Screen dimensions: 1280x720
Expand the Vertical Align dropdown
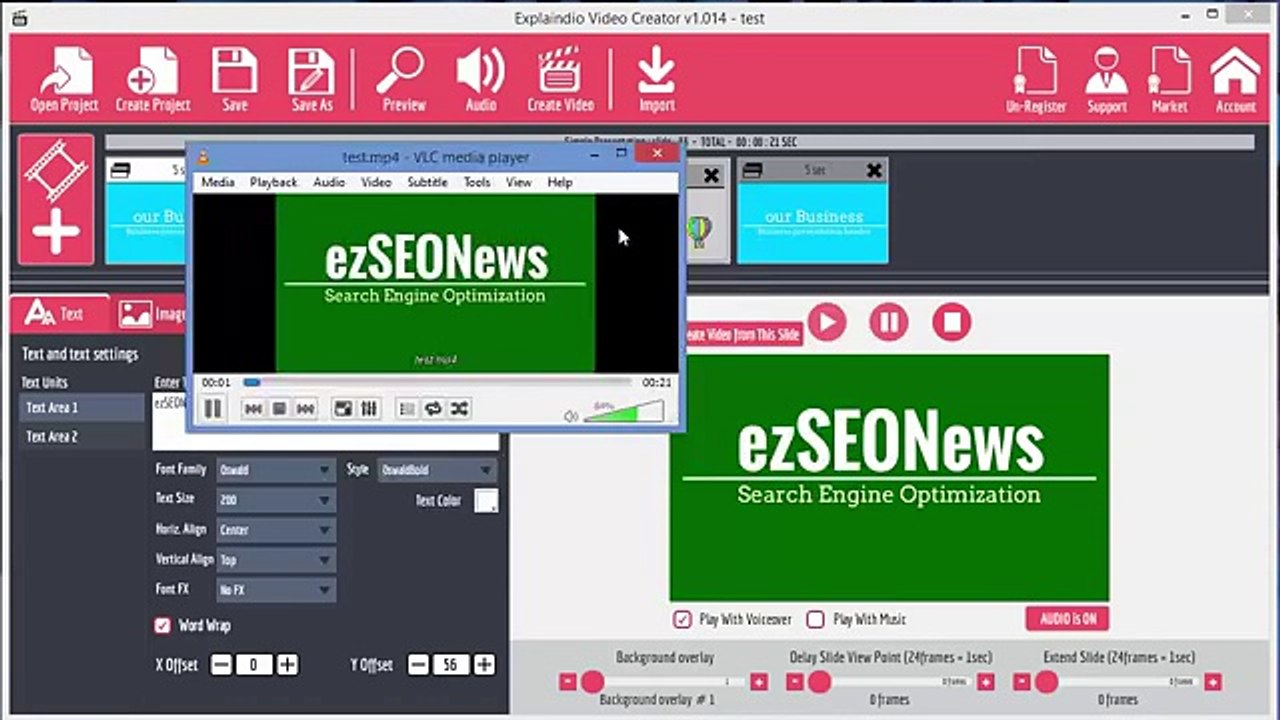point(275,560)
